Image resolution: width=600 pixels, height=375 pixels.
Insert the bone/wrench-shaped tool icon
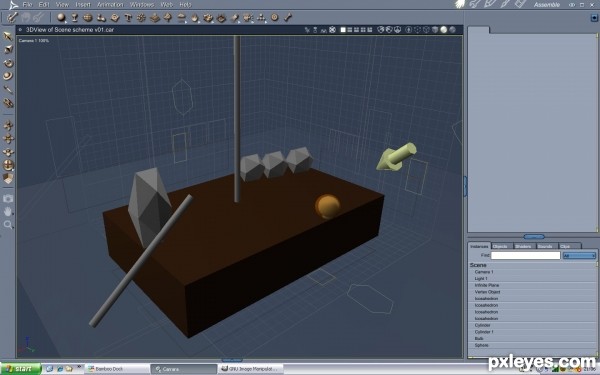(288, 18)
